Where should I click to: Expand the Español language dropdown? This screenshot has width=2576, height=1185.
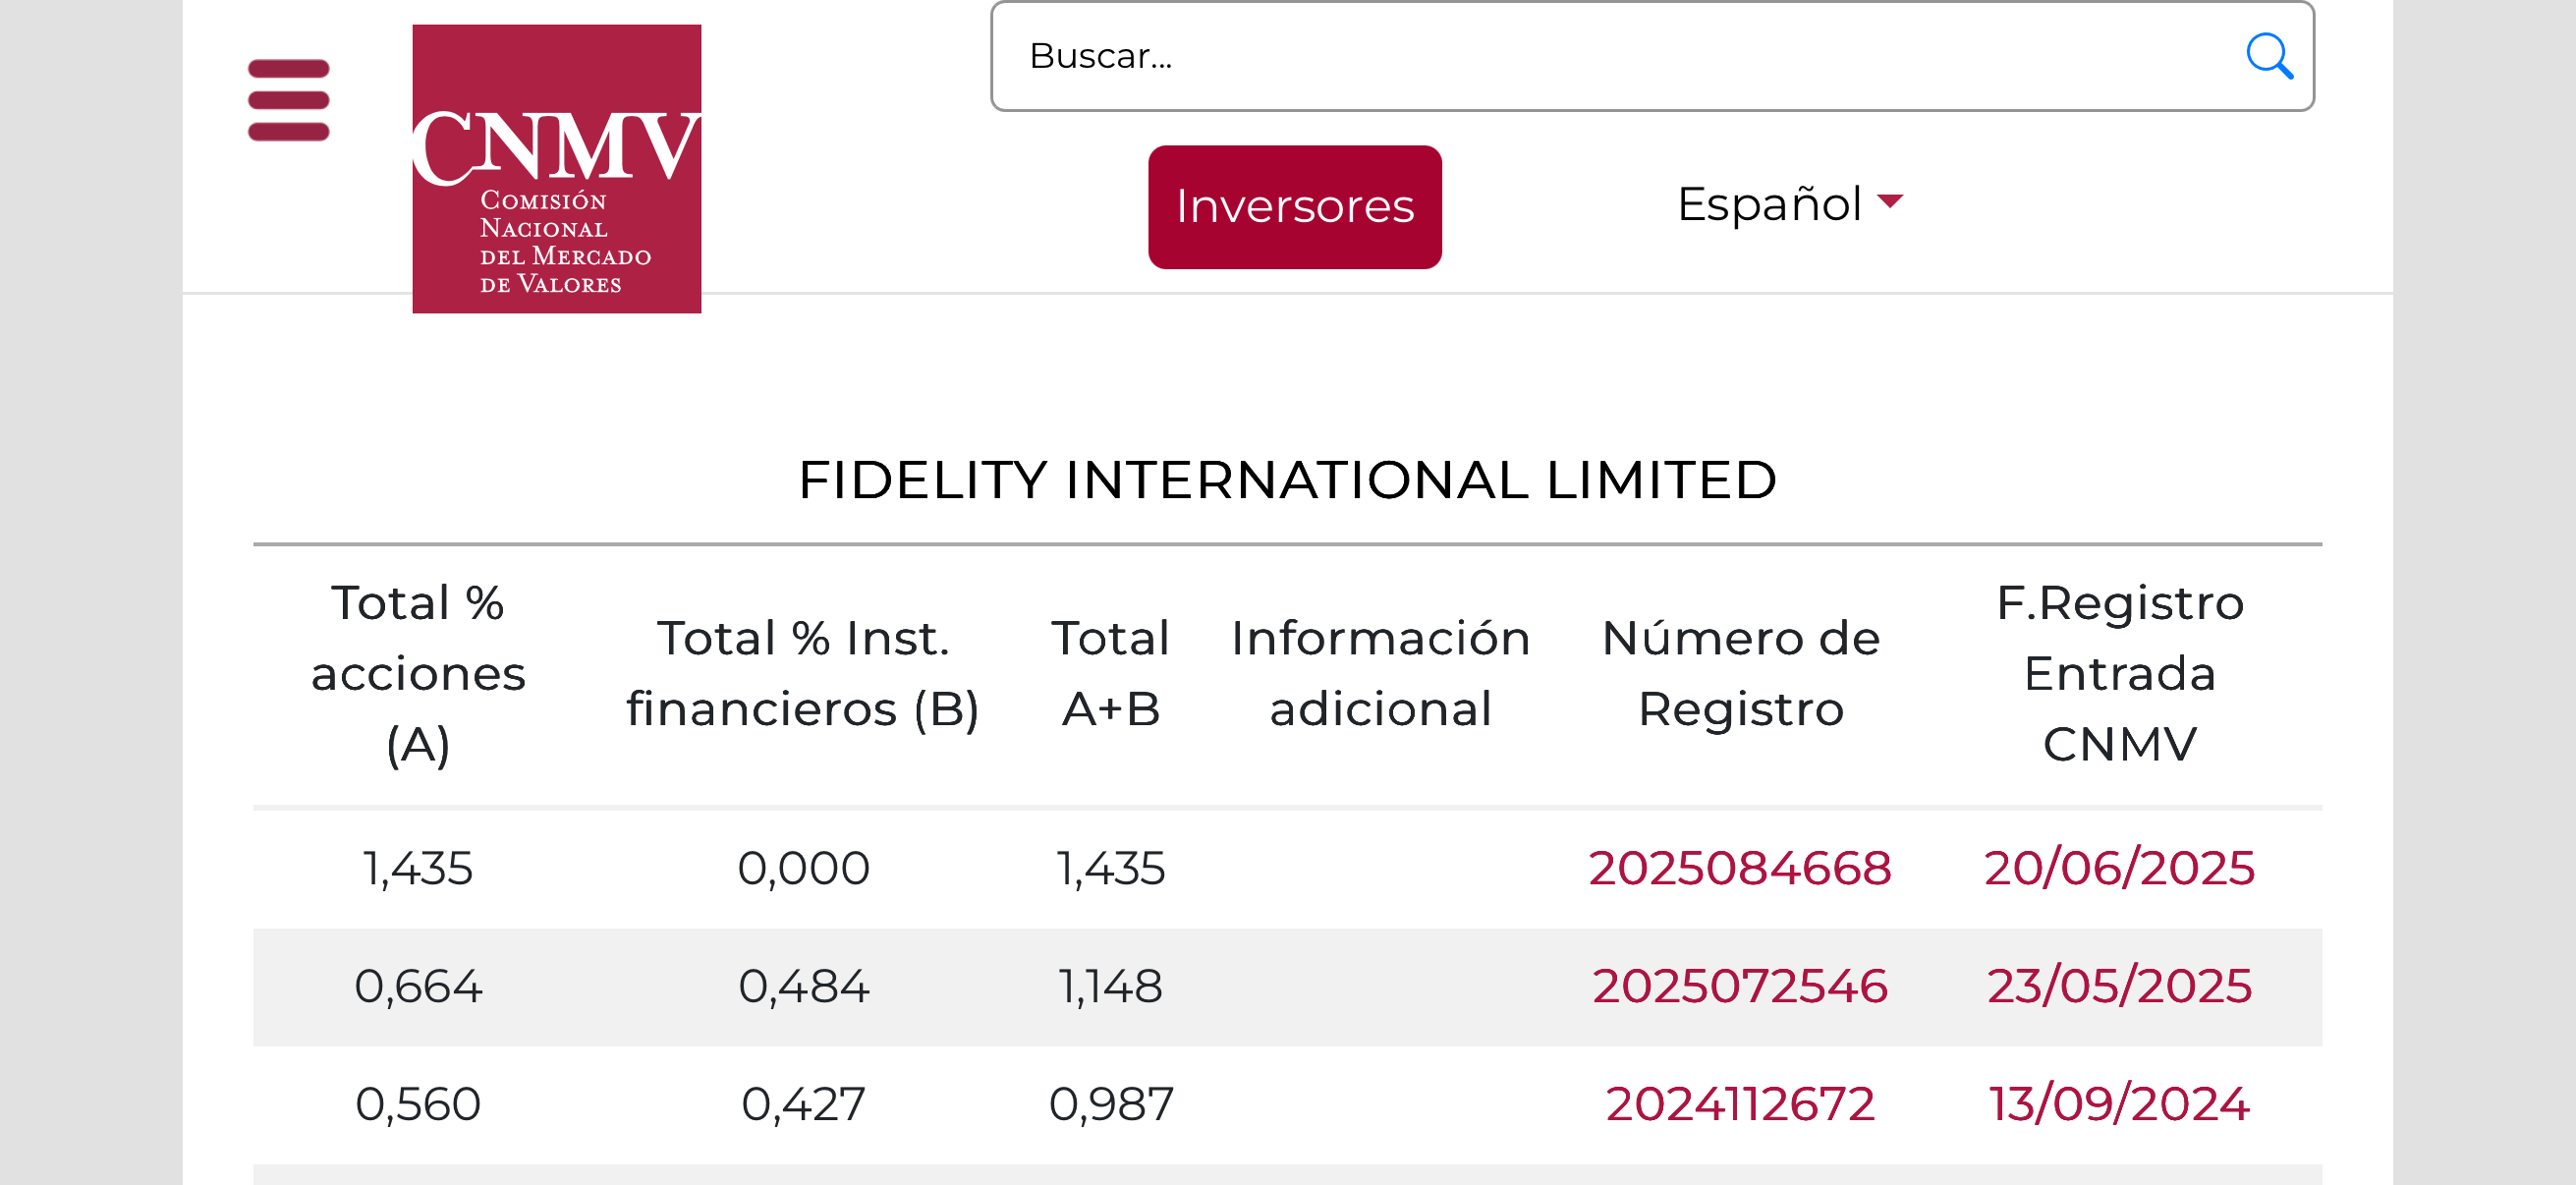1790,204
